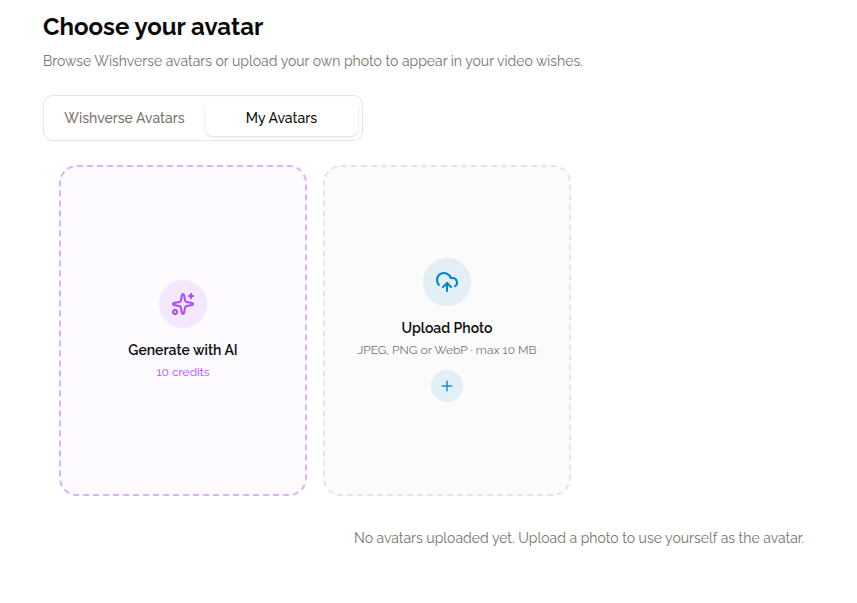This screenshot has height=603, width=857.
Task: Select the 10 credits label
Action: (x=183, y=372)
